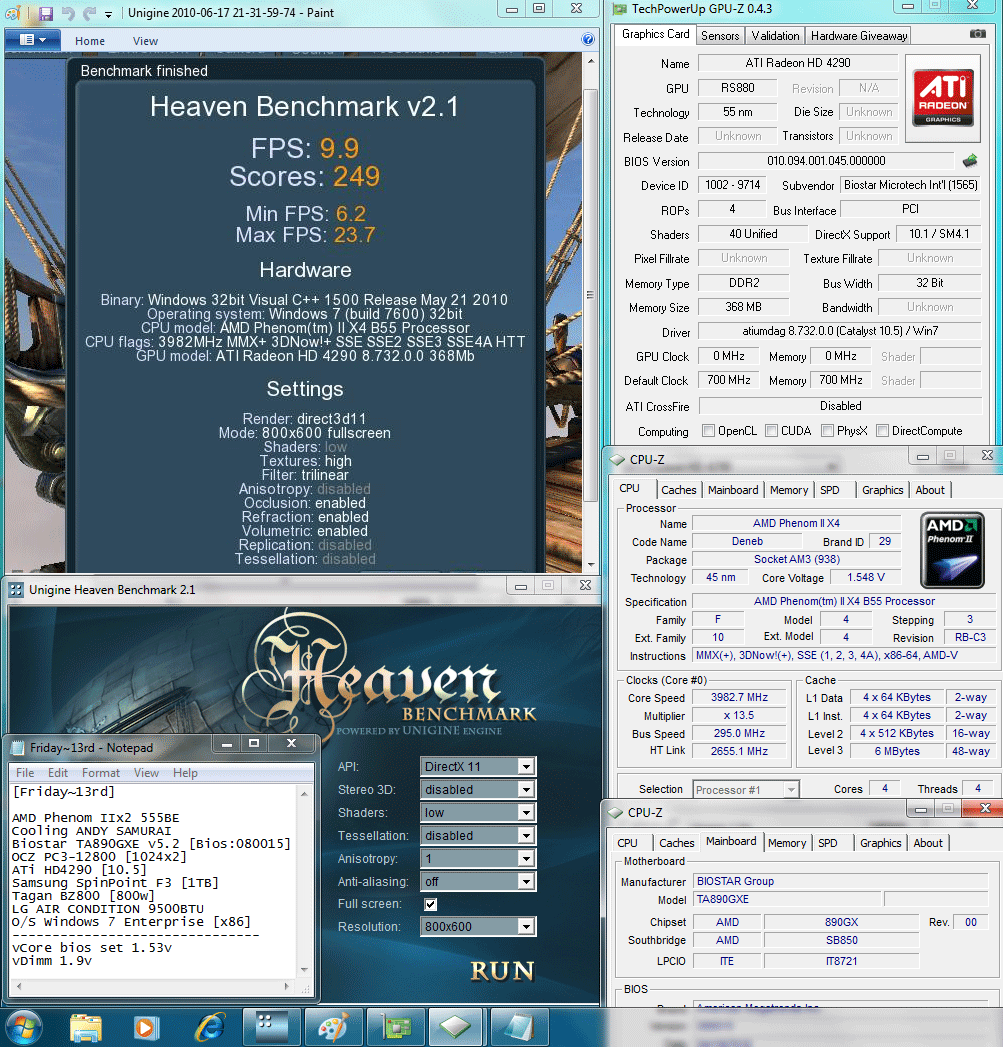This screenshot has height=1047, width=1003.
Task: Toggle the PhysX computing checkbox
Action: coord(827,431)
